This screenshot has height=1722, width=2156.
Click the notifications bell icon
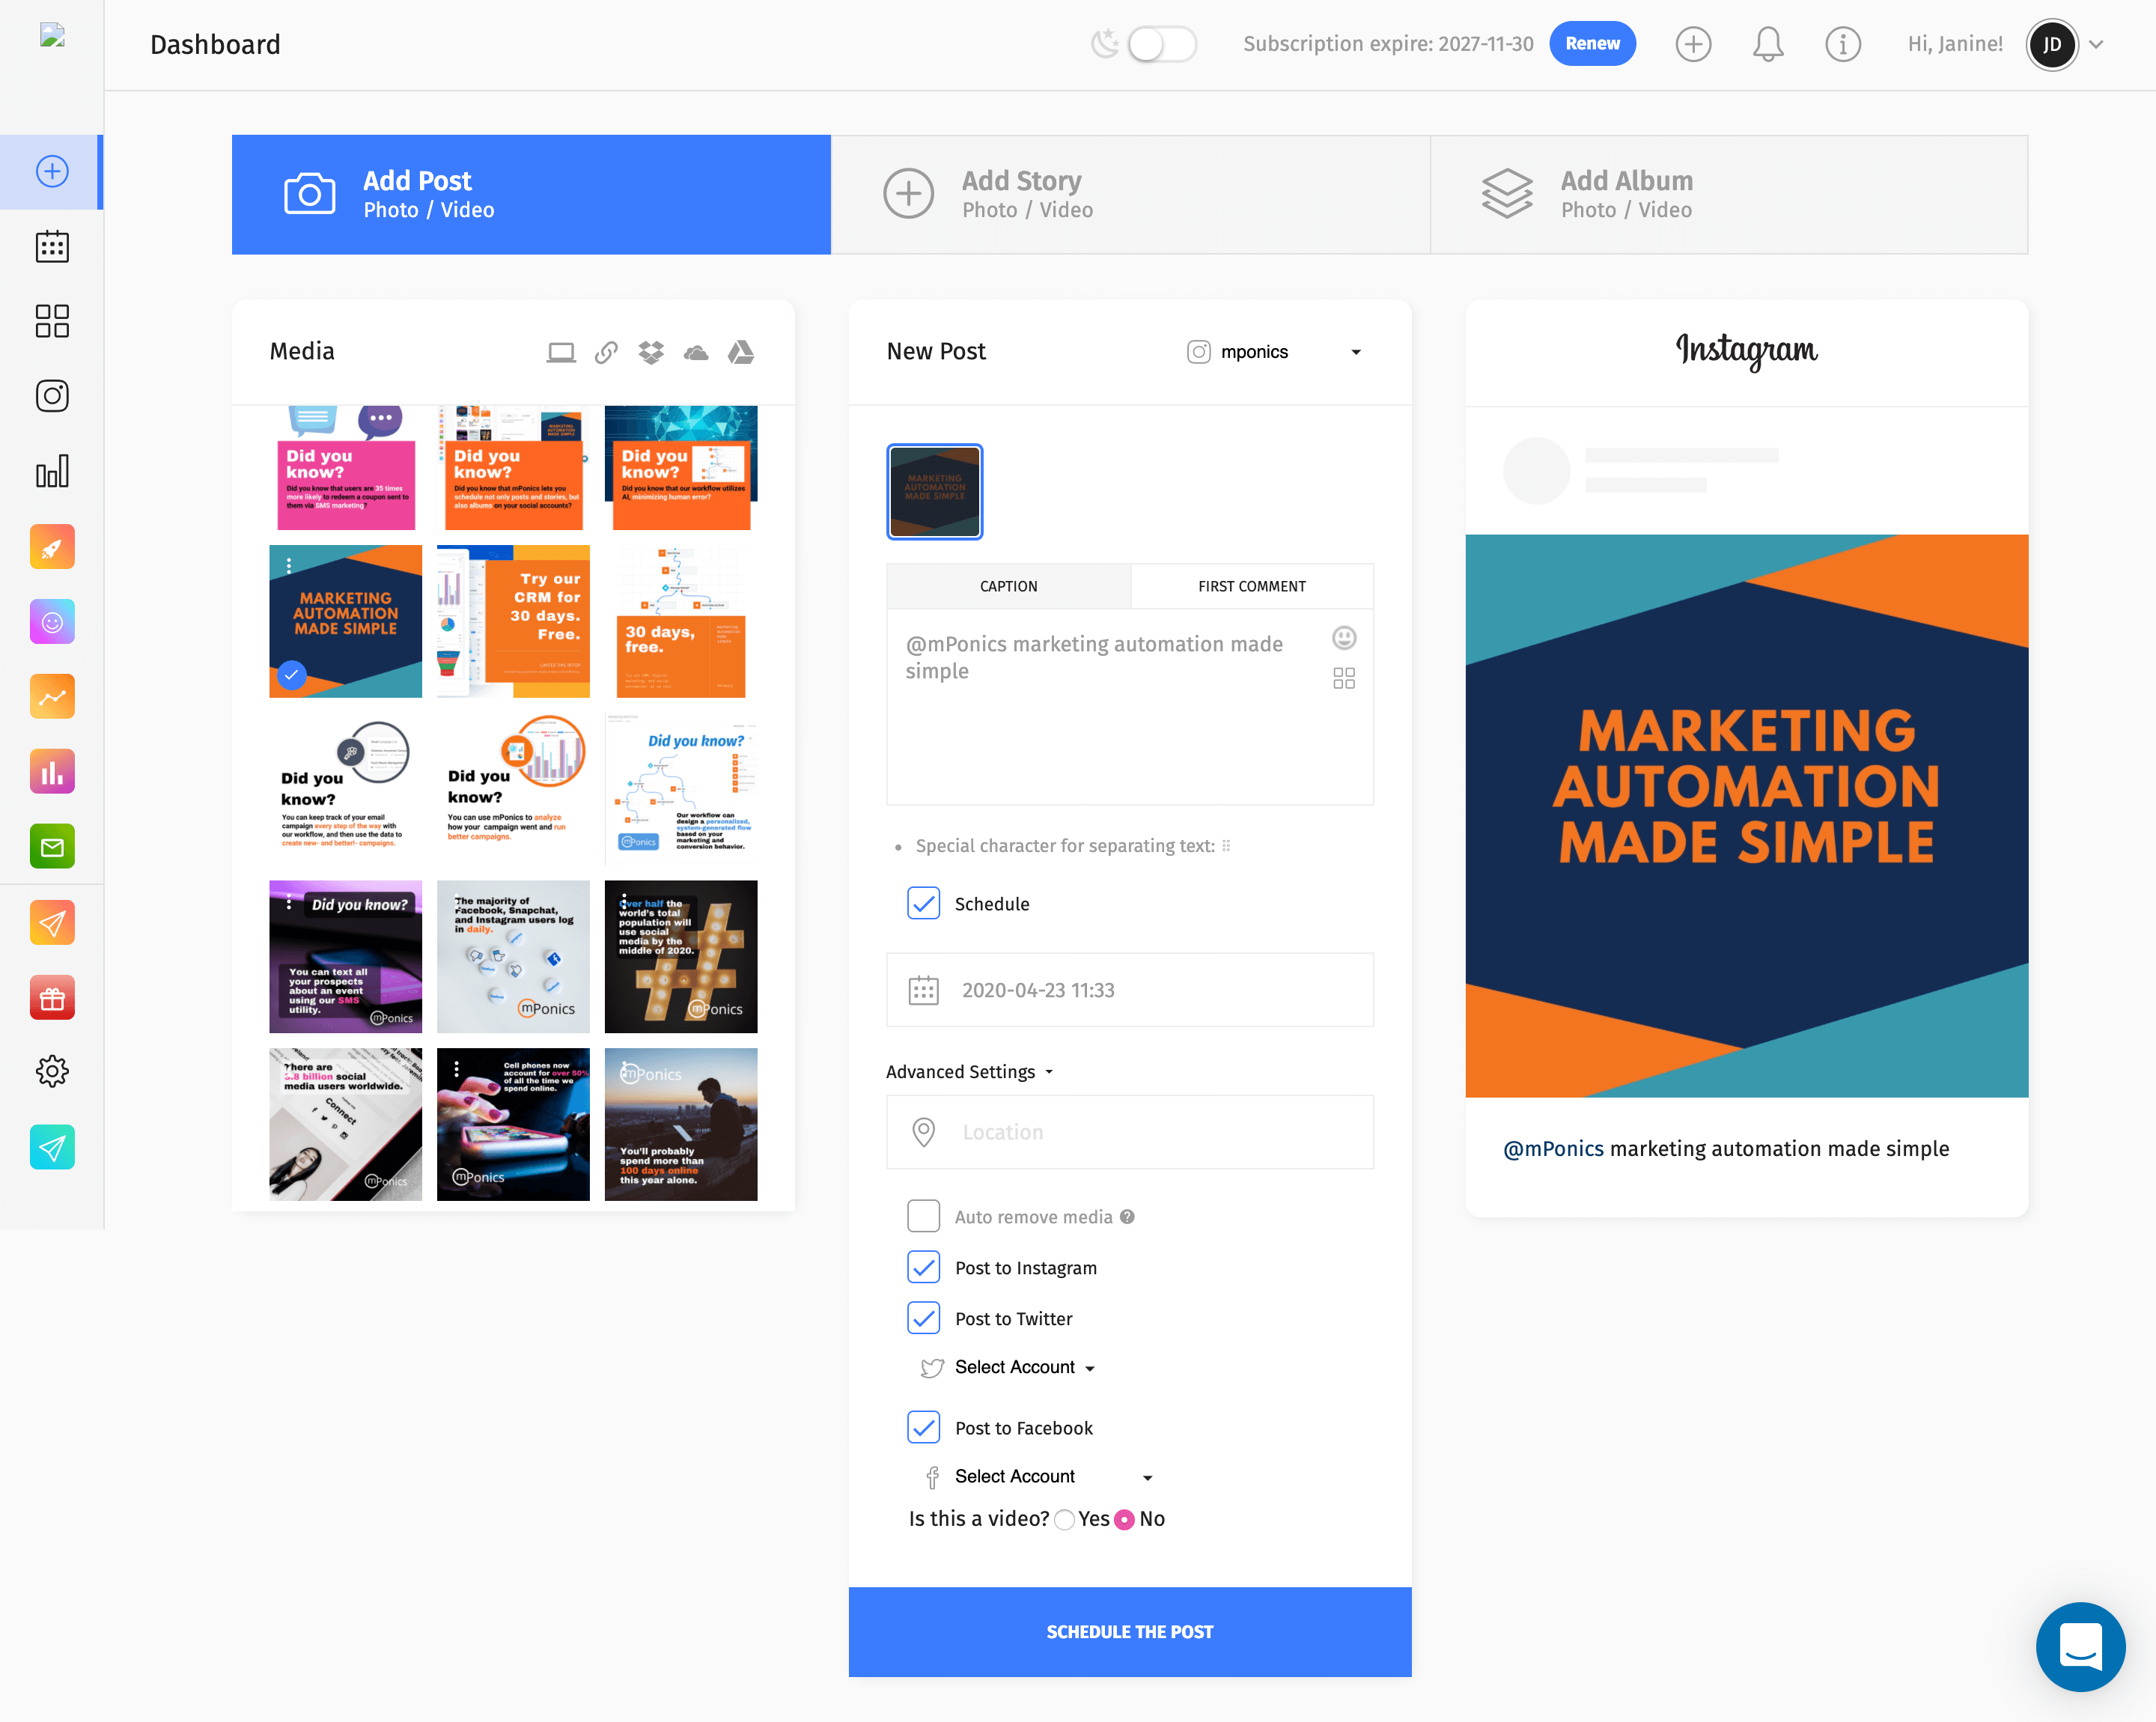pos(1768,44)
